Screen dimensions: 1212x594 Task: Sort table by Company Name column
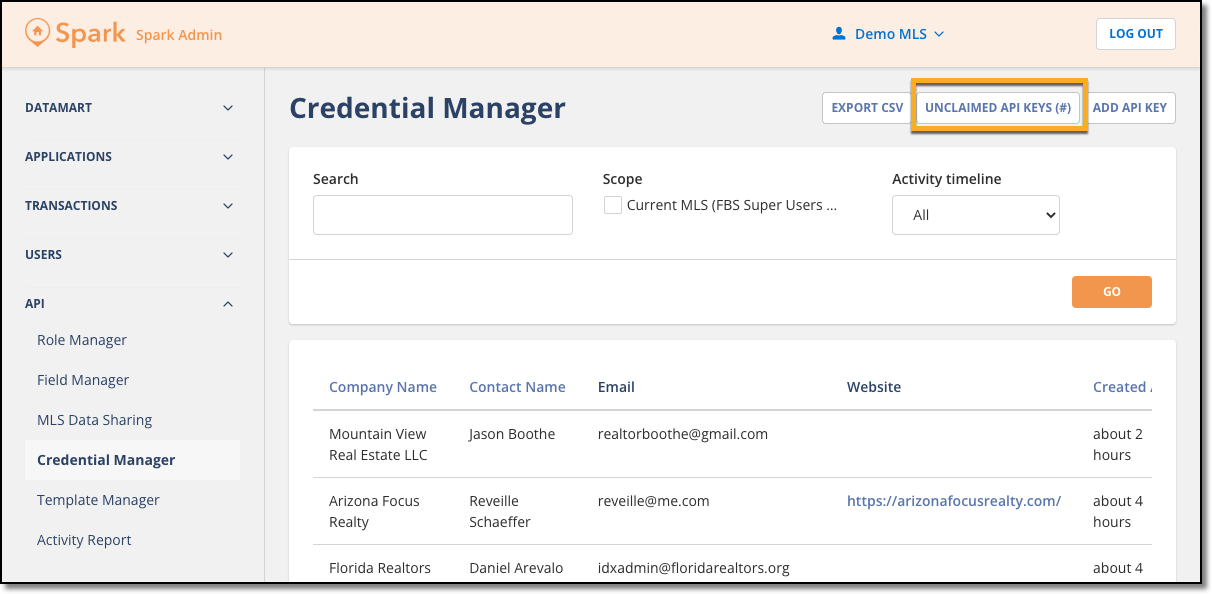383,387
